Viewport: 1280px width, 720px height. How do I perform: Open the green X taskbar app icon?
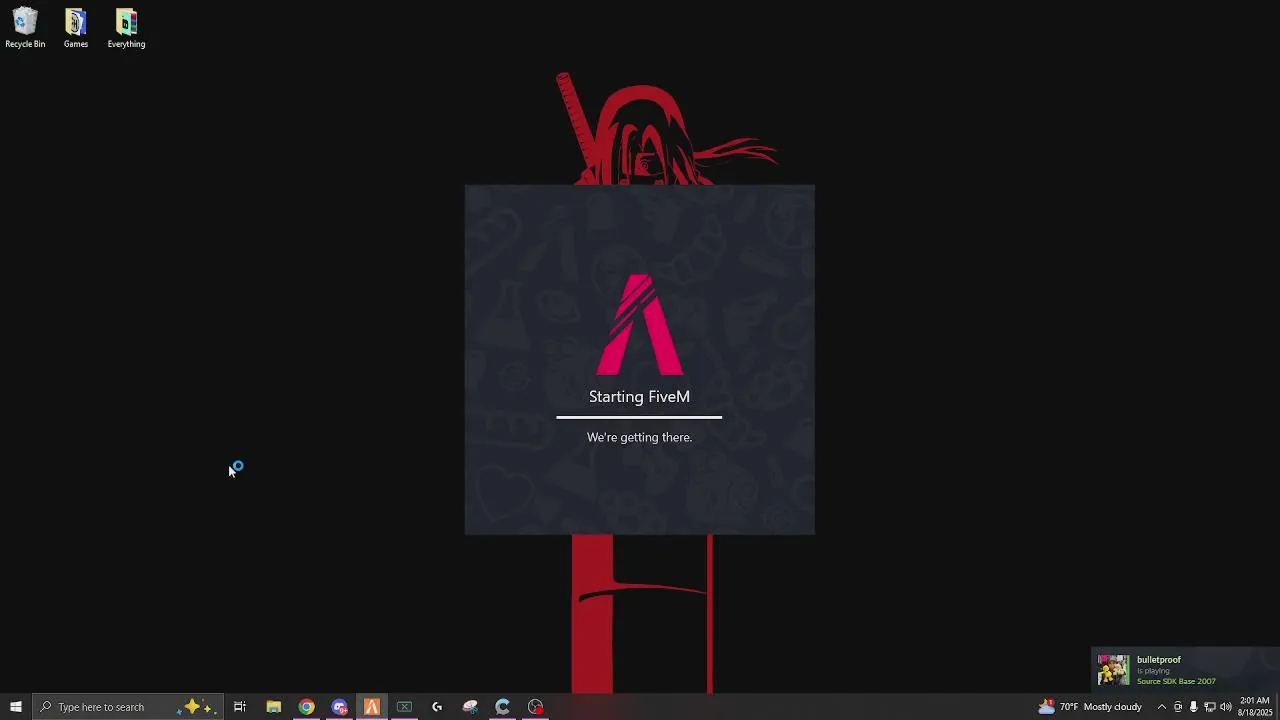[404, 707]
